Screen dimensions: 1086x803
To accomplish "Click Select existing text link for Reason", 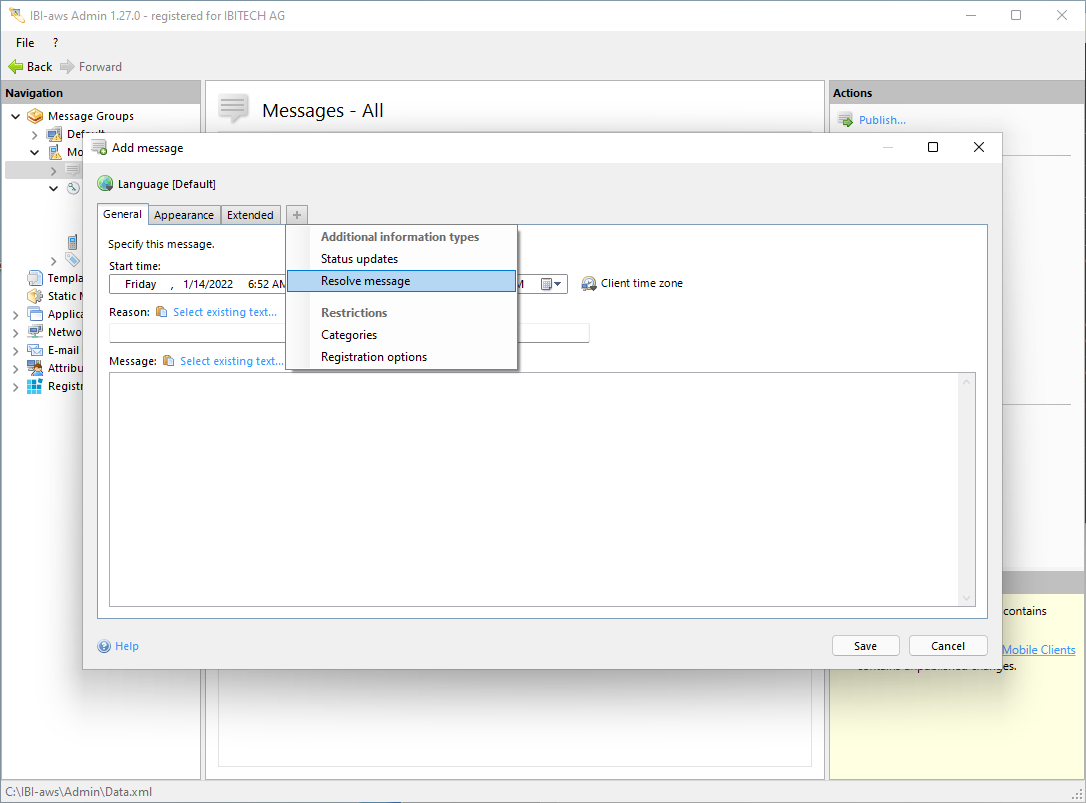I will (225, 312).
